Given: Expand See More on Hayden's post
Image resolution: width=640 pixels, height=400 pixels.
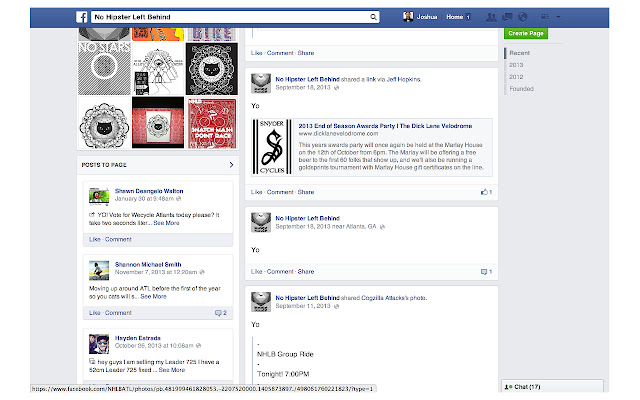Looking at the screenshot, I should pos(172,370).
